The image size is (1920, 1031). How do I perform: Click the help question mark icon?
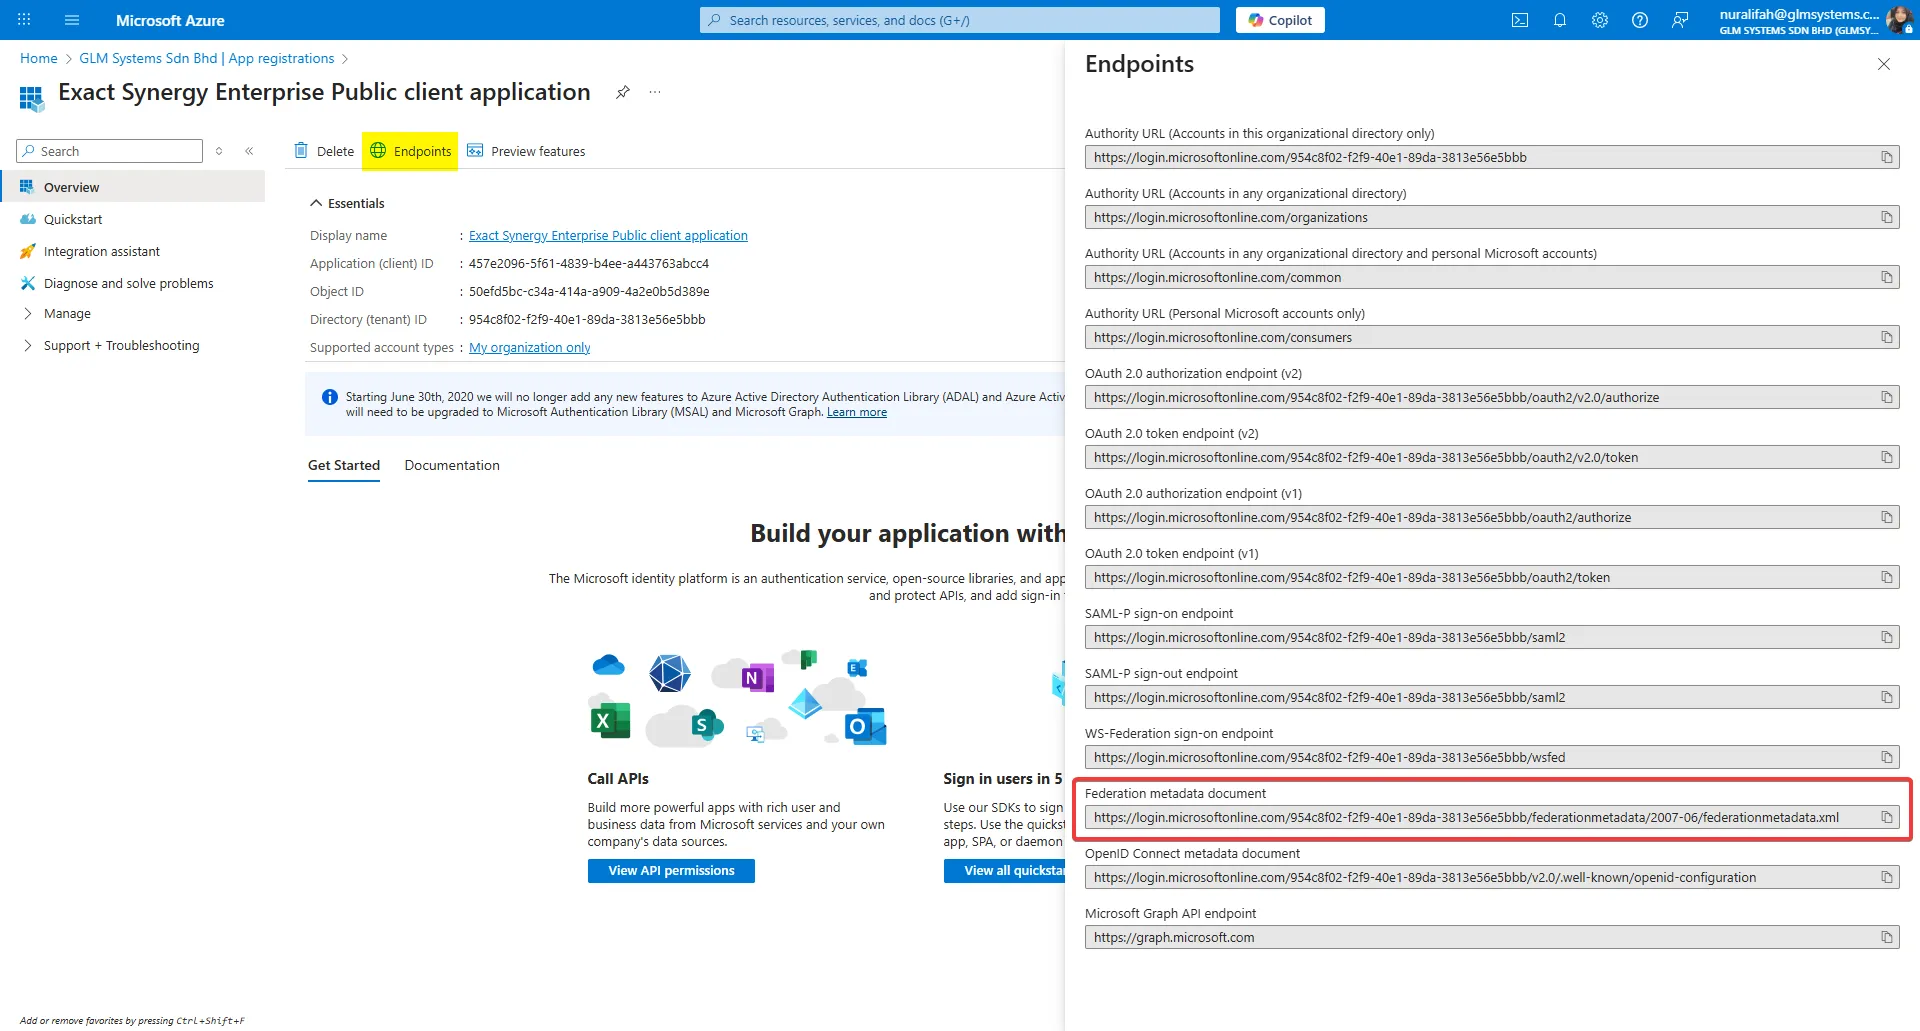click(1639, 20)
